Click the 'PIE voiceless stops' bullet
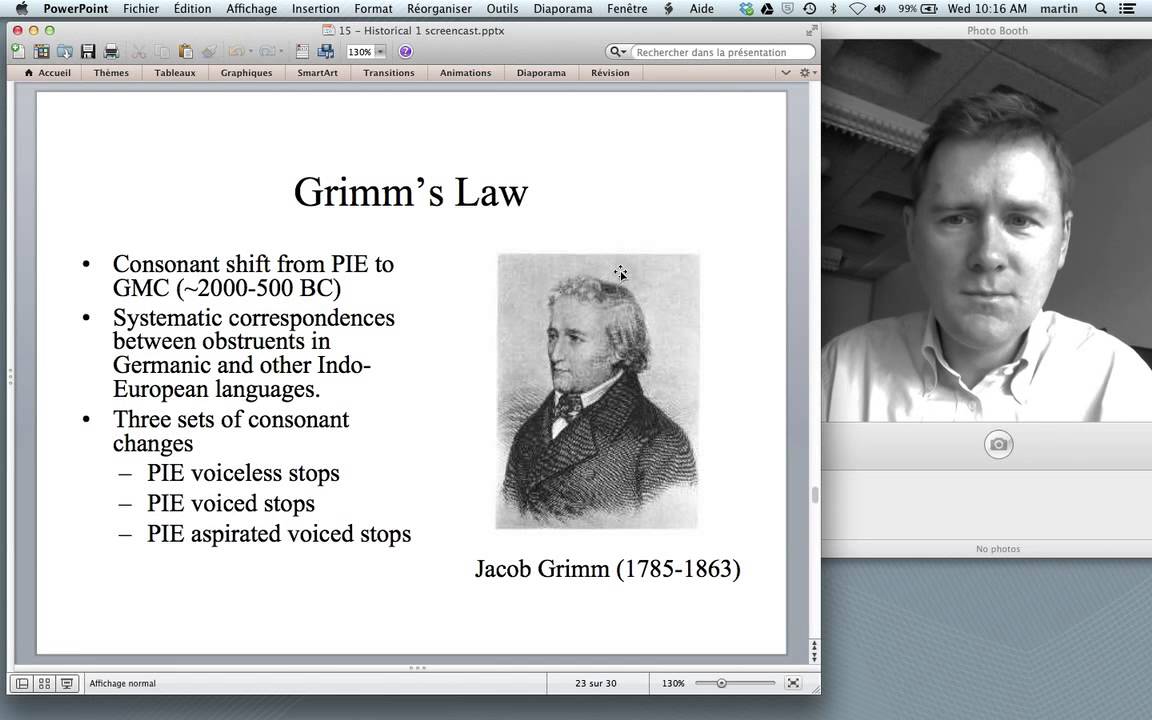Viewport: 1152px width, 720px height. [243, 473]
